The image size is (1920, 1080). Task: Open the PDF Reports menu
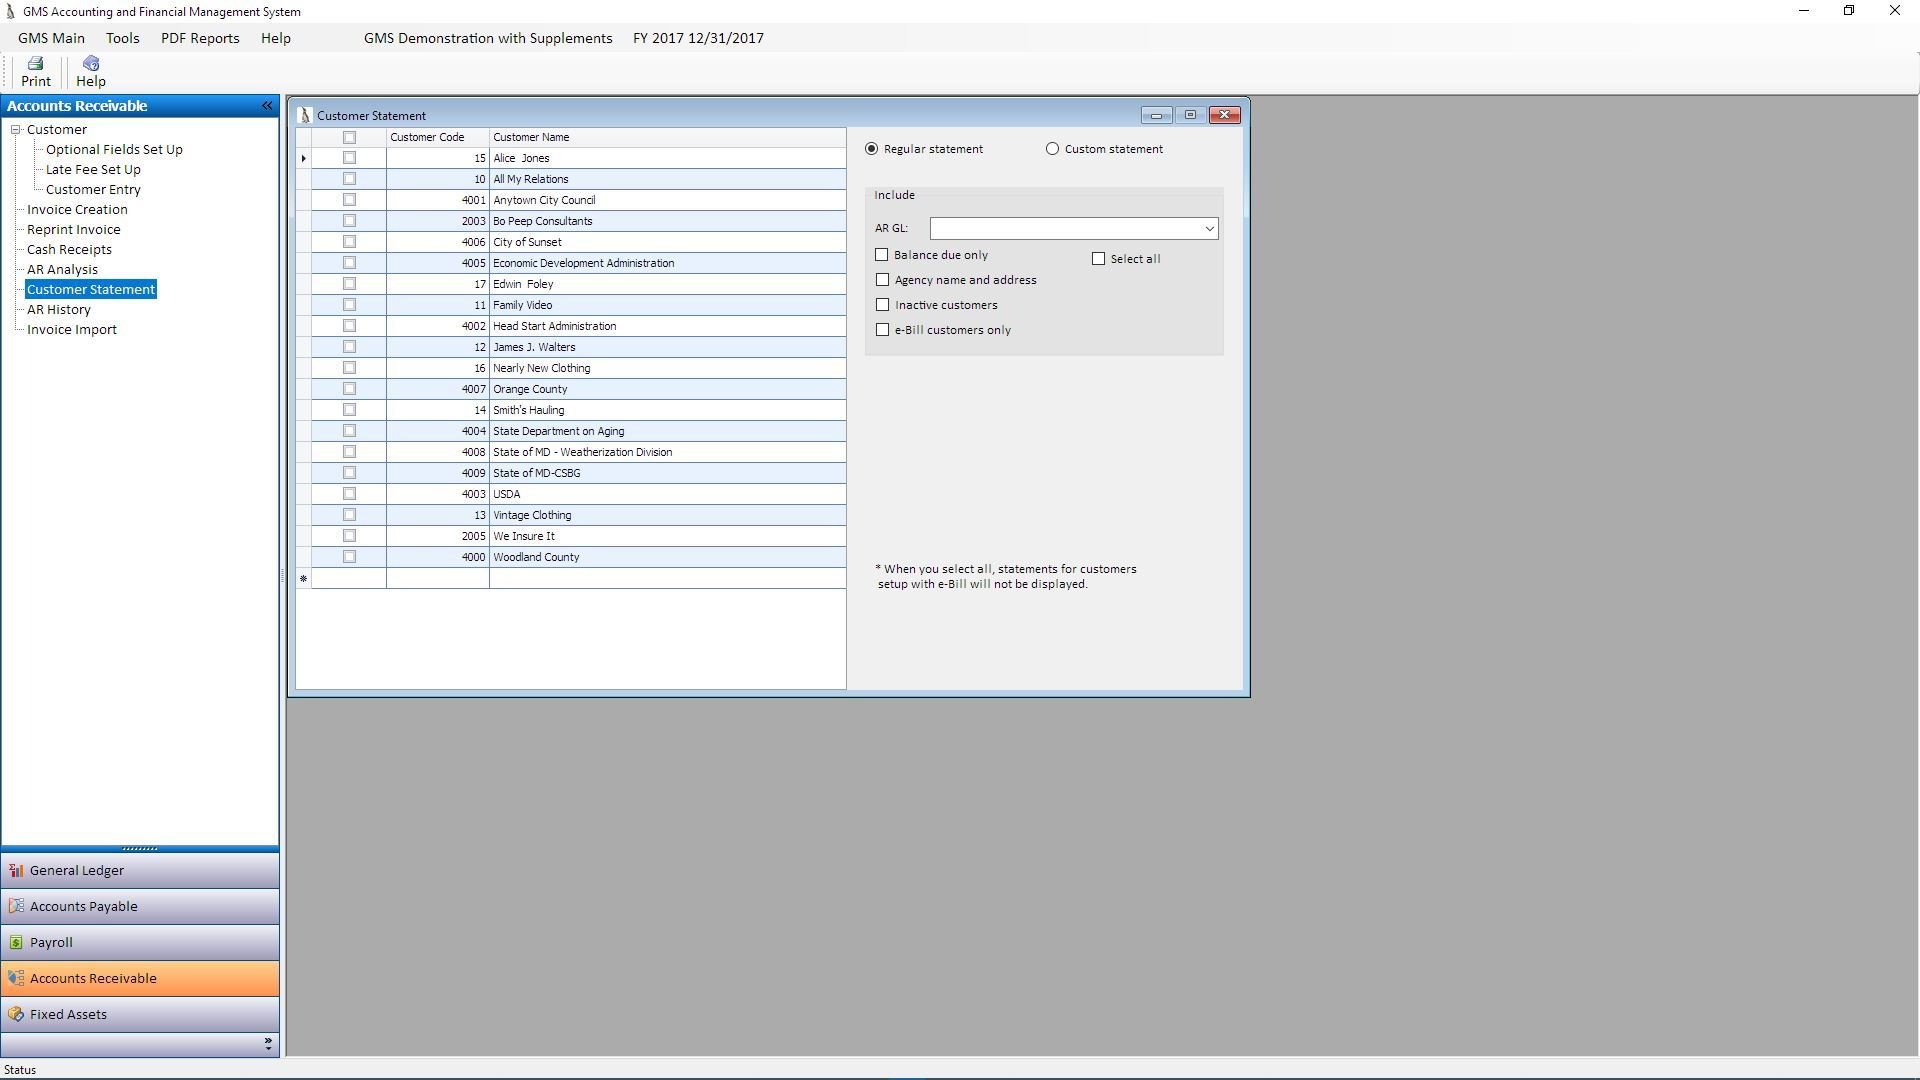click(200, 38)
